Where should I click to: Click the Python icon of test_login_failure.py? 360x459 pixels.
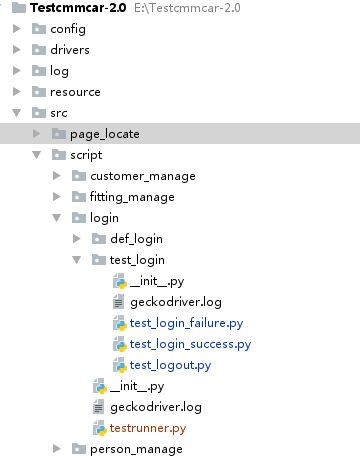click(x=120, y=323)
